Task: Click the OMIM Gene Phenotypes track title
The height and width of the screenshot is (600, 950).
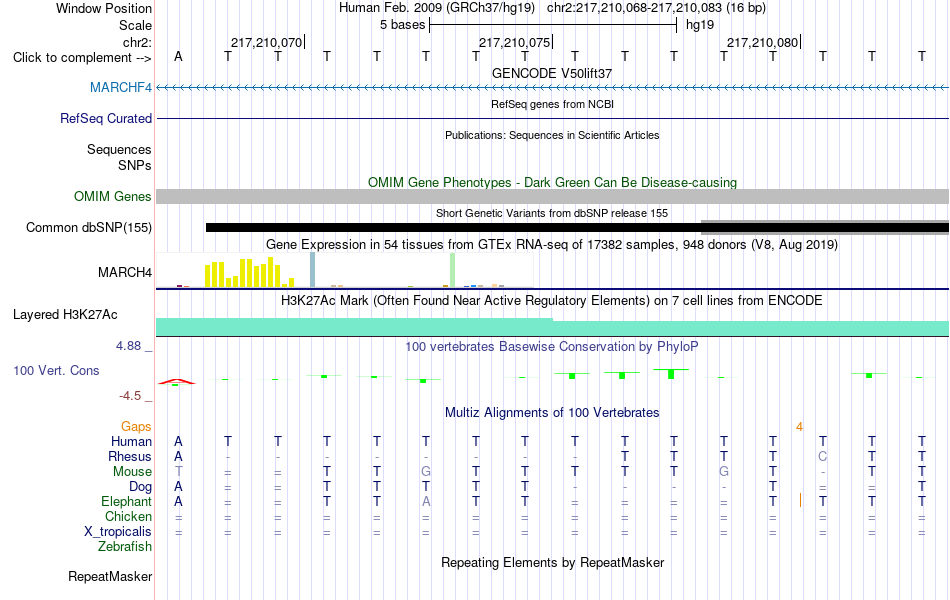Action: coord(552,182)
